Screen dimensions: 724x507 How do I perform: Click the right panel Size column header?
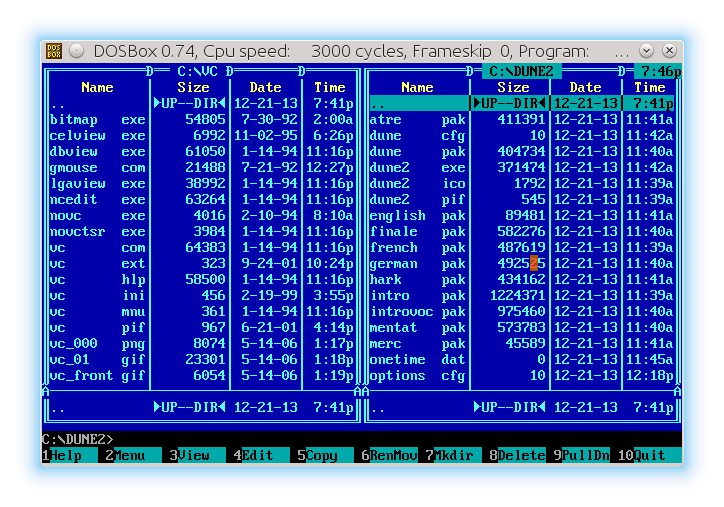(x=513, y=87)
